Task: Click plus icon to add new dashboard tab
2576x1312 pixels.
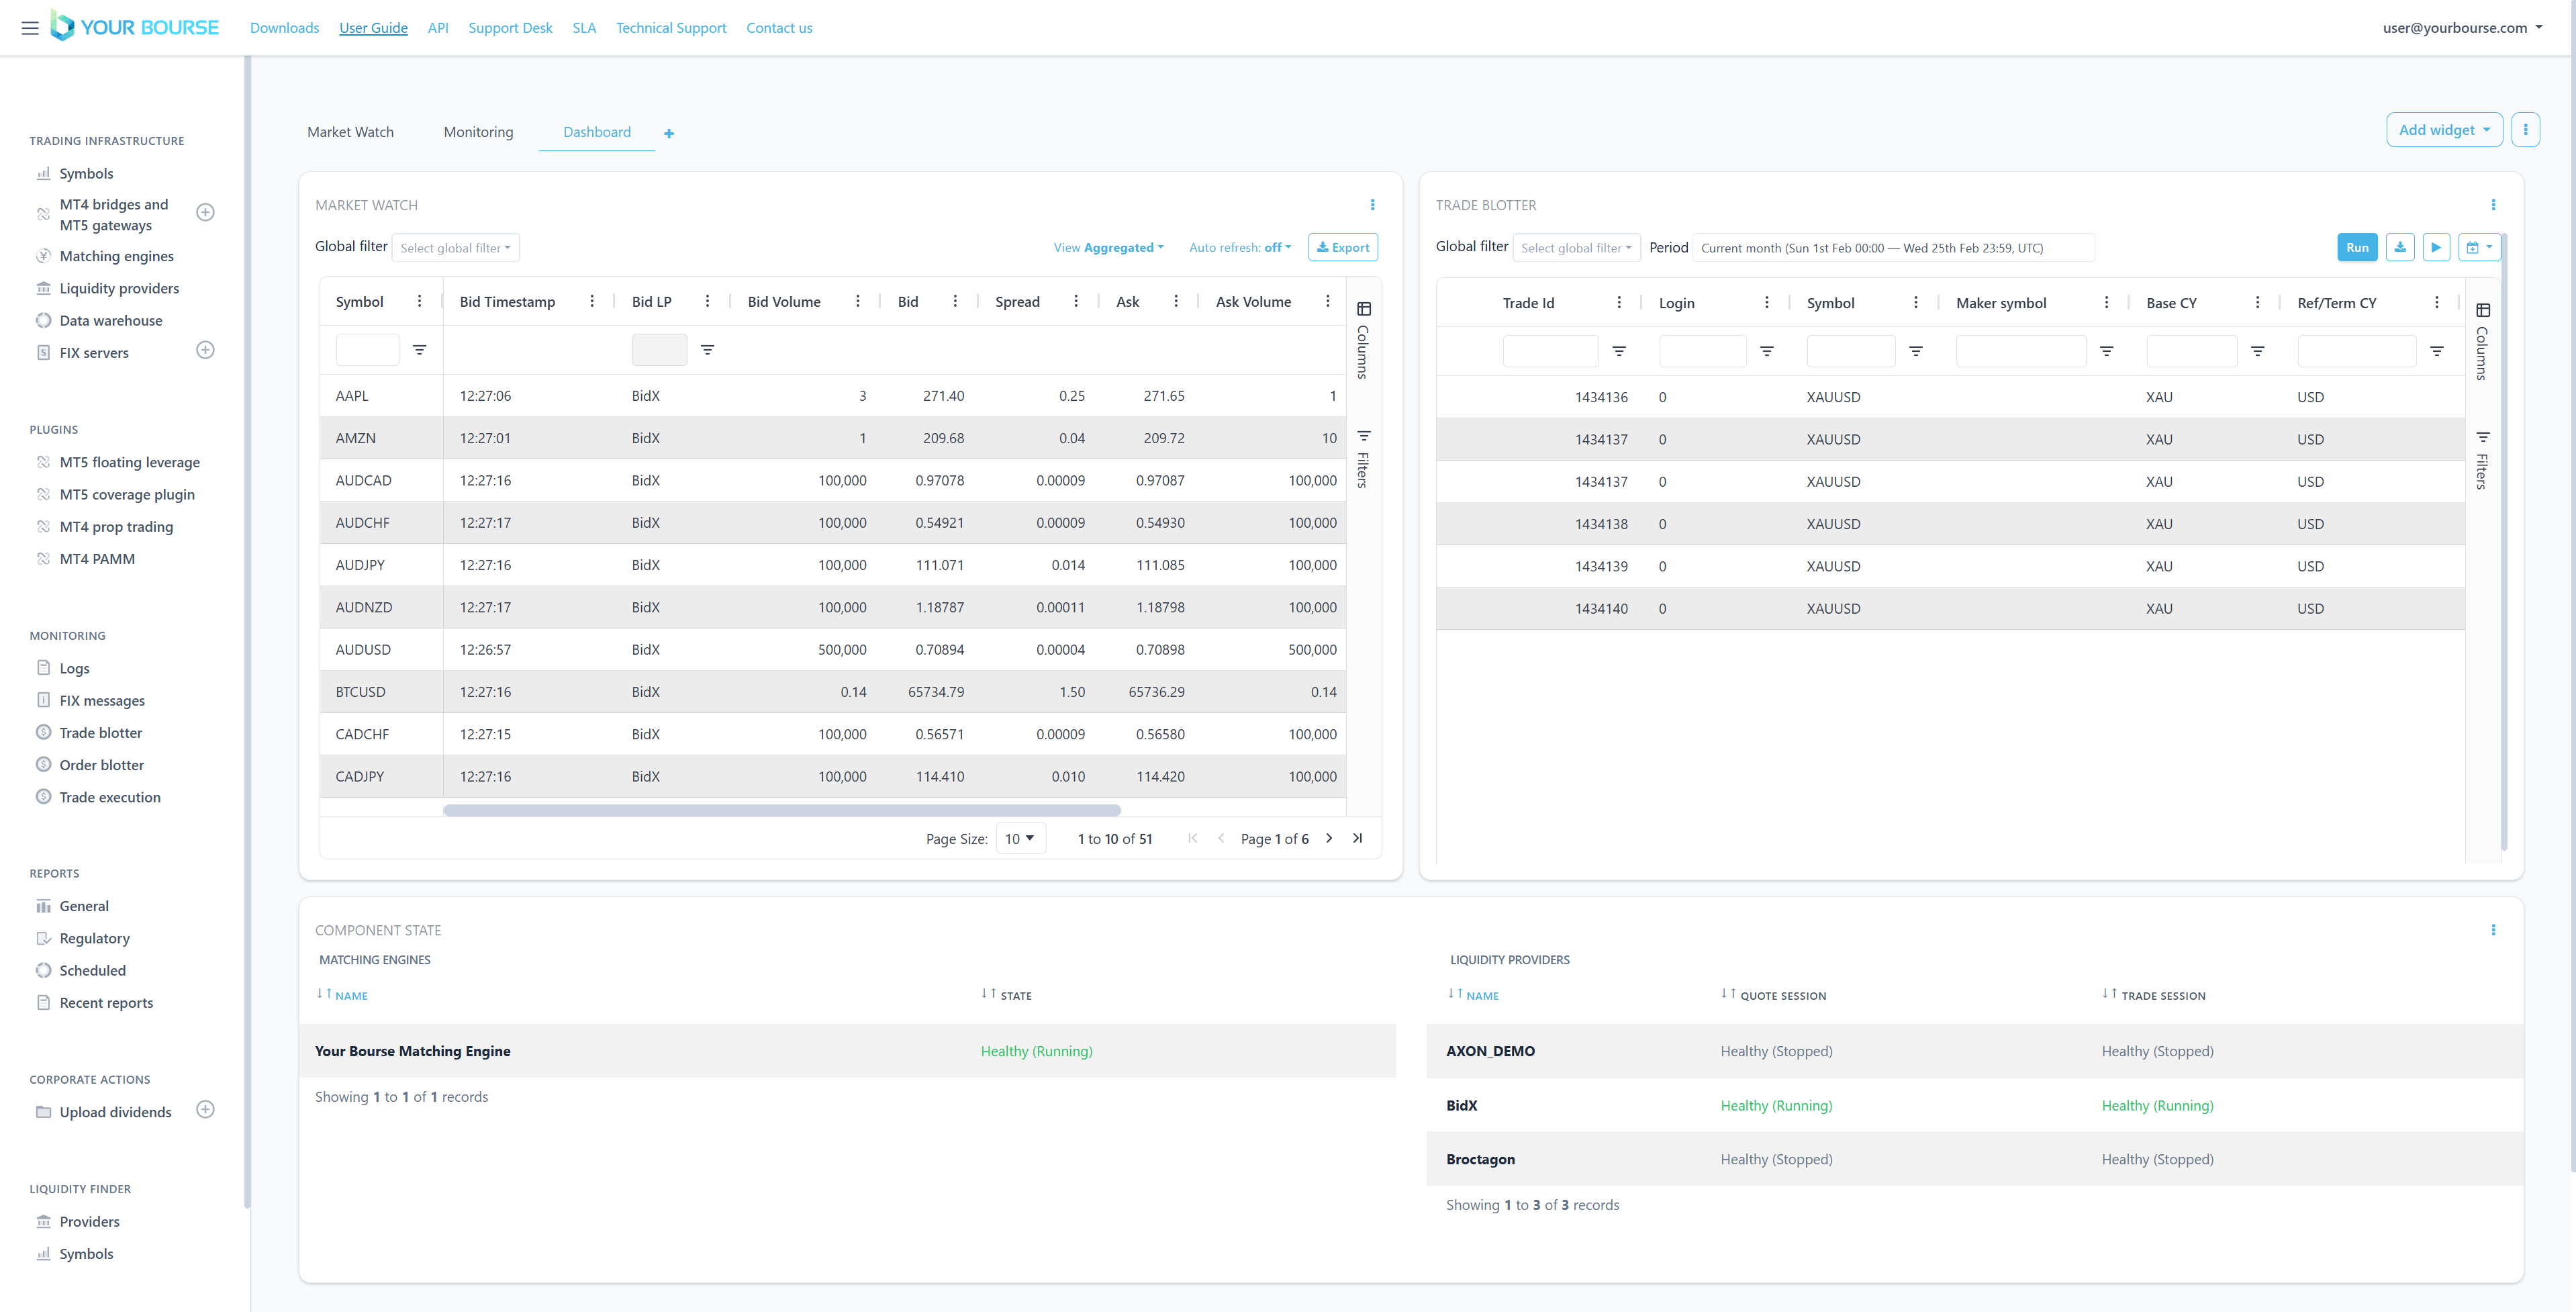Action: tap(669, 133)
